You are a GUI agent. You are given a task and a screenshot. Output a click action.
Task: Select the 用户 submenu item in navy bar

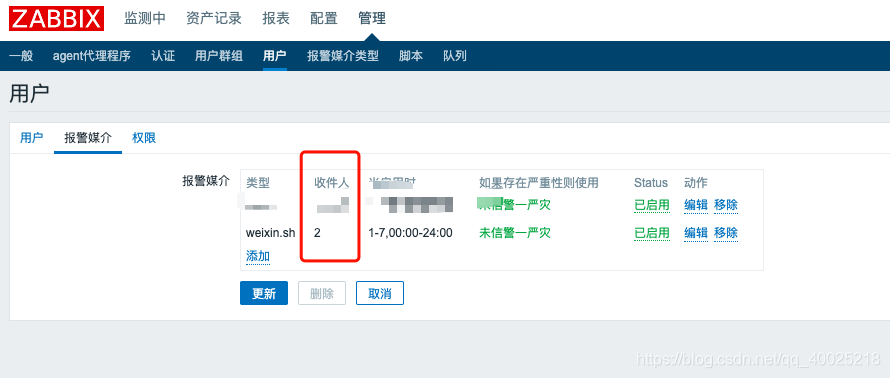pos(275,56)
